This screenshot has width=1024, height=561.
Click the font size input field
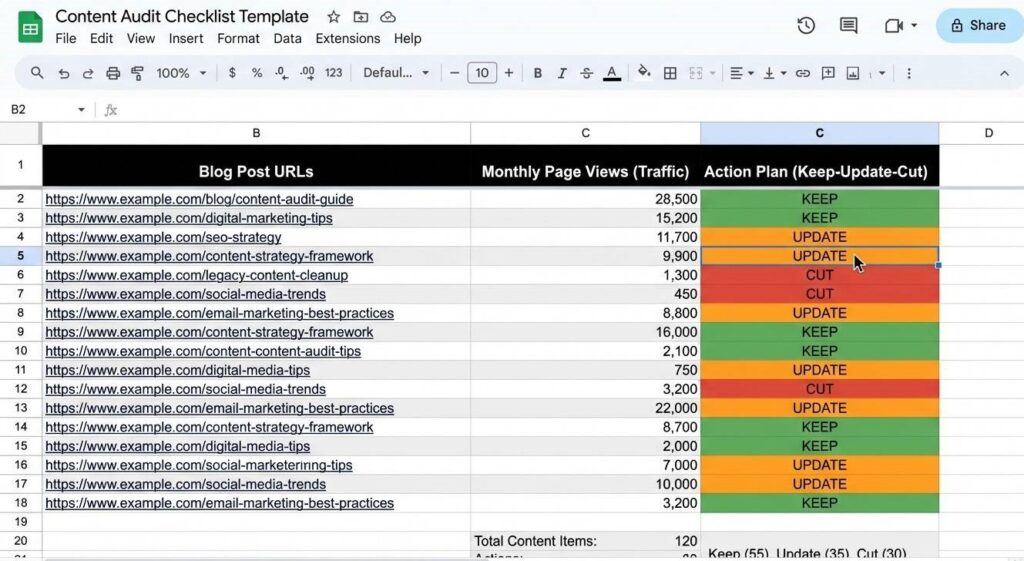(x=482, y=73)
